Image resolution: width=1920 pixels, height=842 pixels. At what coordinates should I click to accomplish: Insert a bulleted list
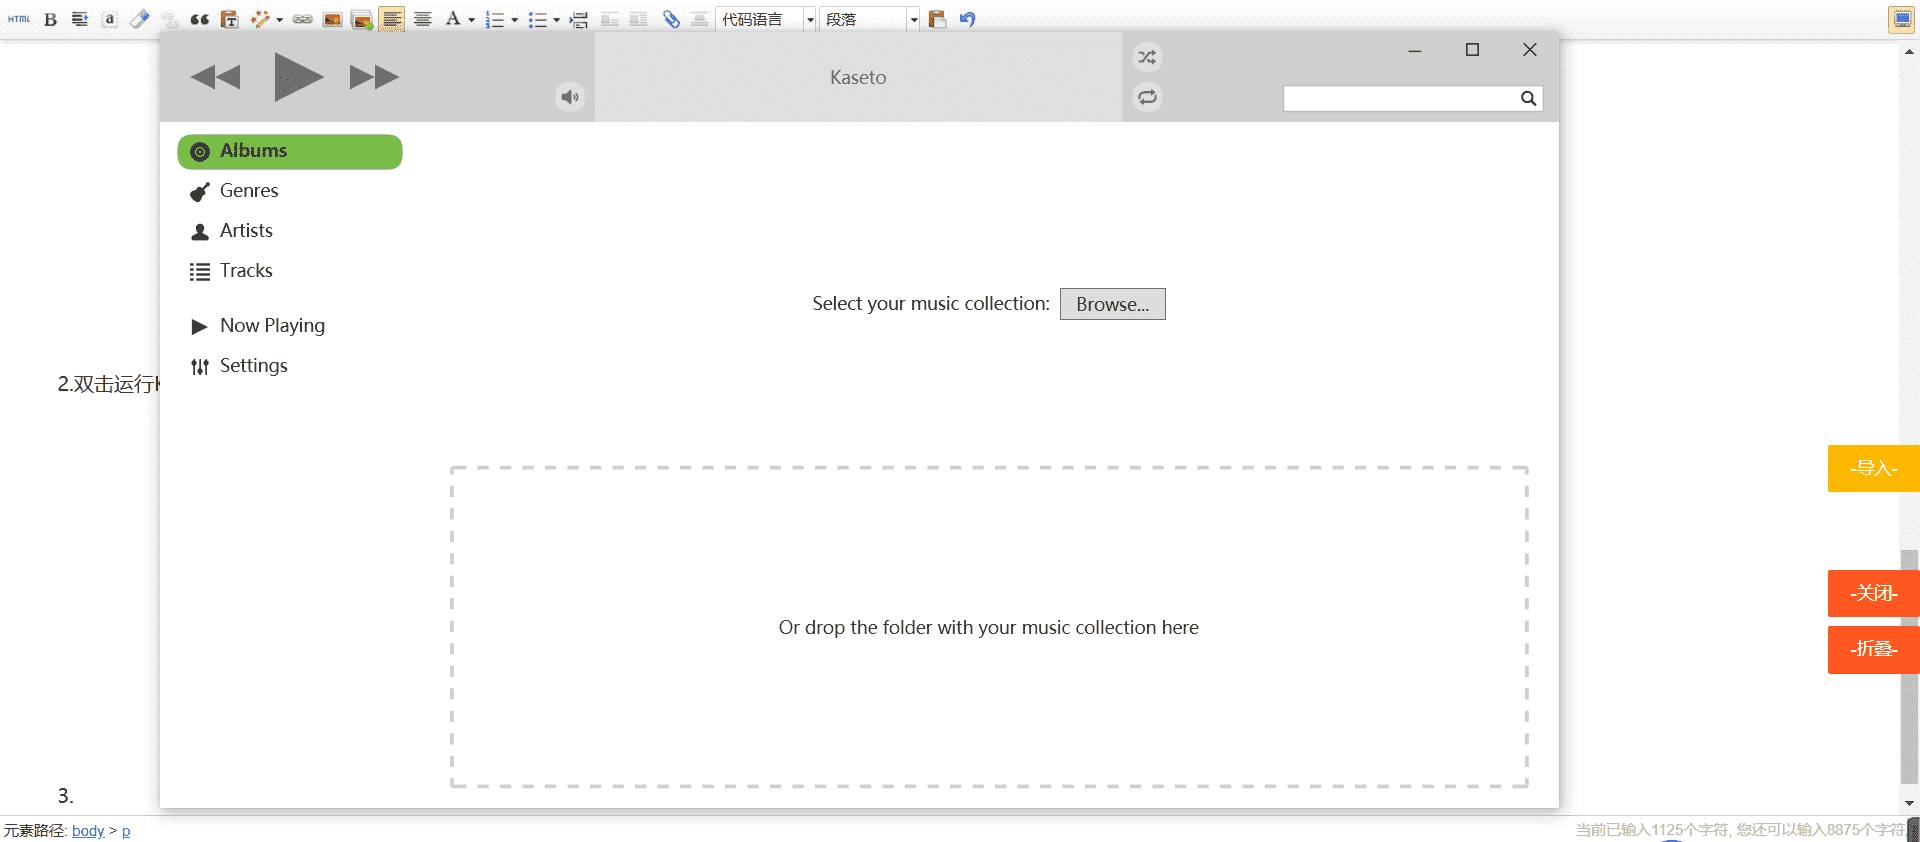point(538,19)
